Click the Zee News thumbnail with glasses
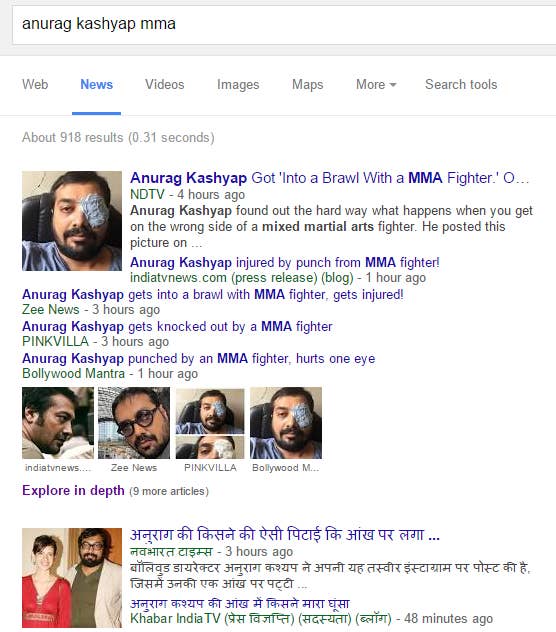This screenshot has height=632, width=556. click(x=134, y=423)
